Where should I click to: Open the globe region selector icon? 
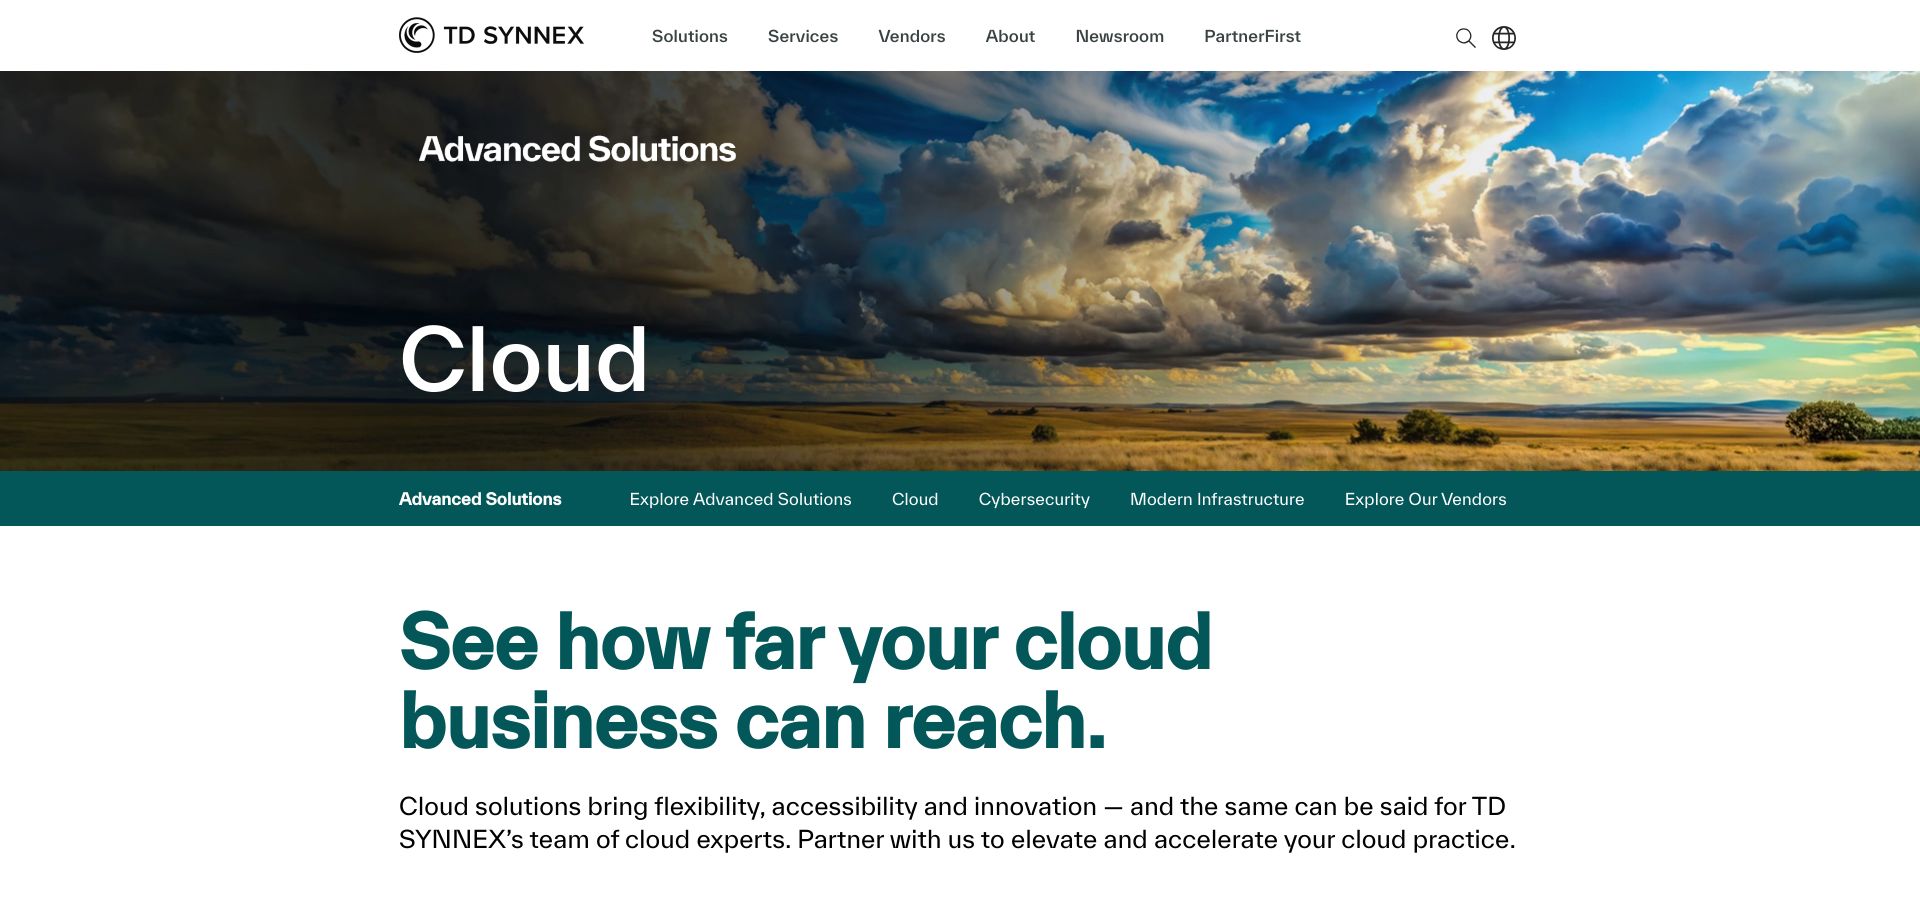pos(1504,38)
